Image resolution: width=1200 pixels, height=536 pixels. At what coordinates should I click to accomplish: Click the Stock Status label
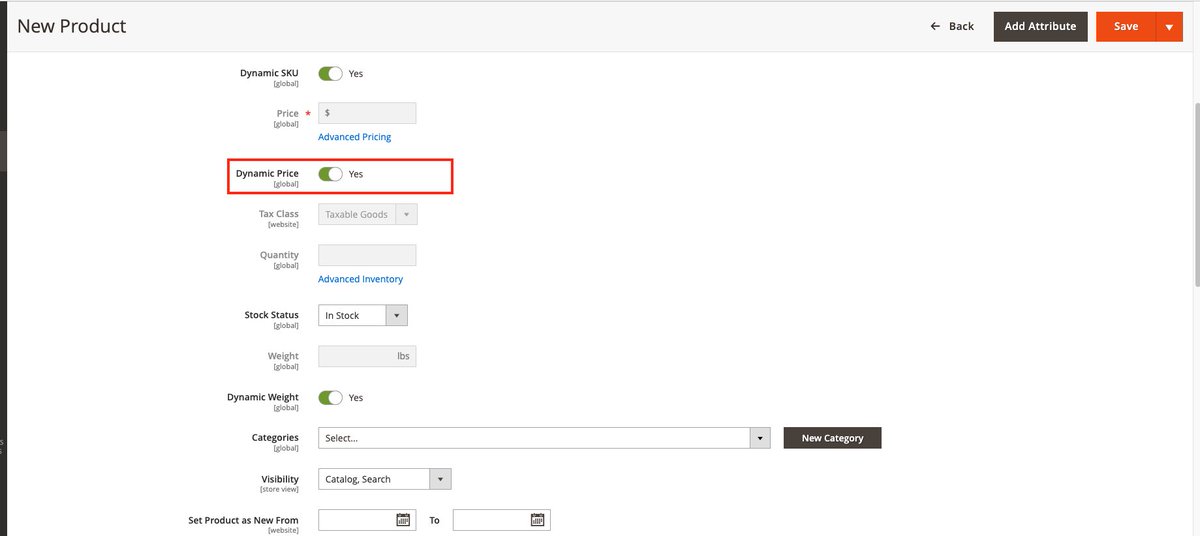(x=272, y=315)
